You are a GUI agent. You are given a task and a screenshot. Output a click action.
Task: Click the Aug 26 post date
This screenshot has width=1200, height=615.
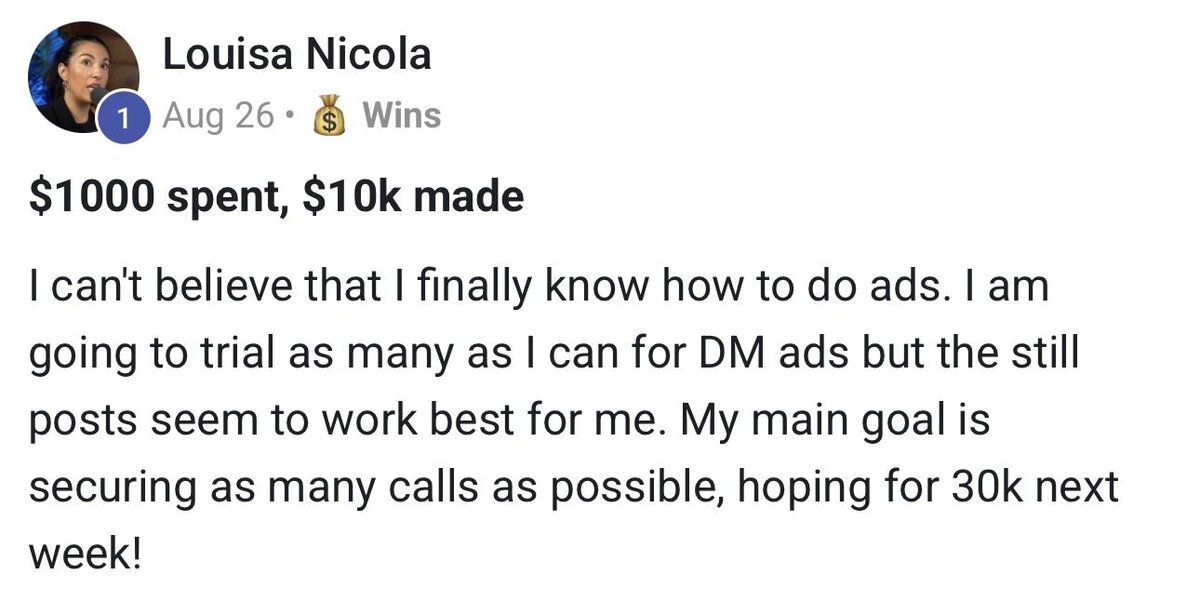219,117
